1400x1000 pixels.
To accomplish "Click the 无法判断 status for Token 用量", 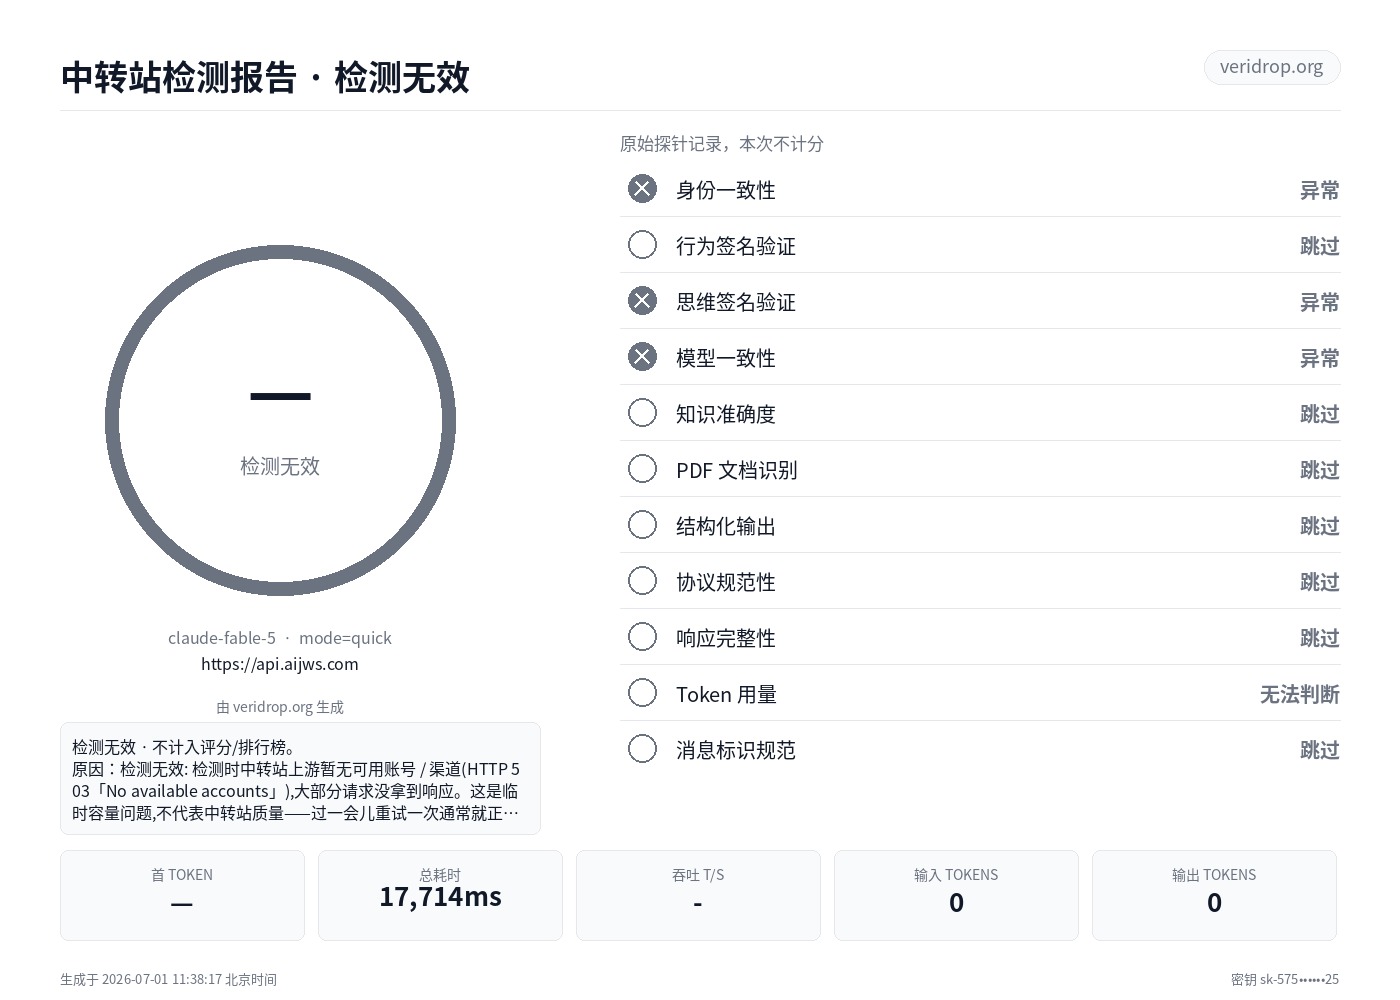I will (1299, 694).
